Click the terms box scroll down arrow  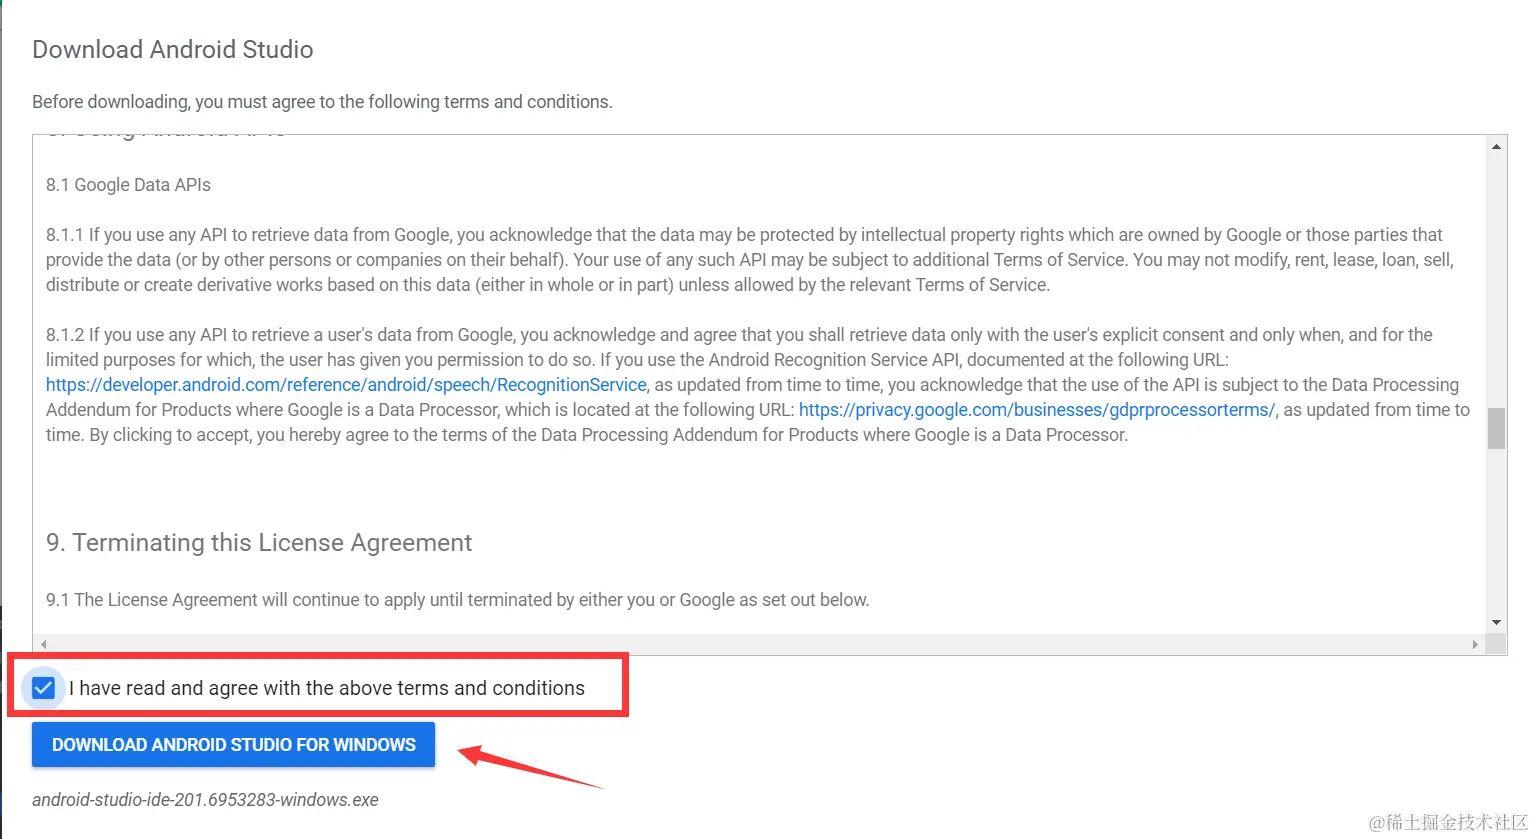click(1496, 622)
